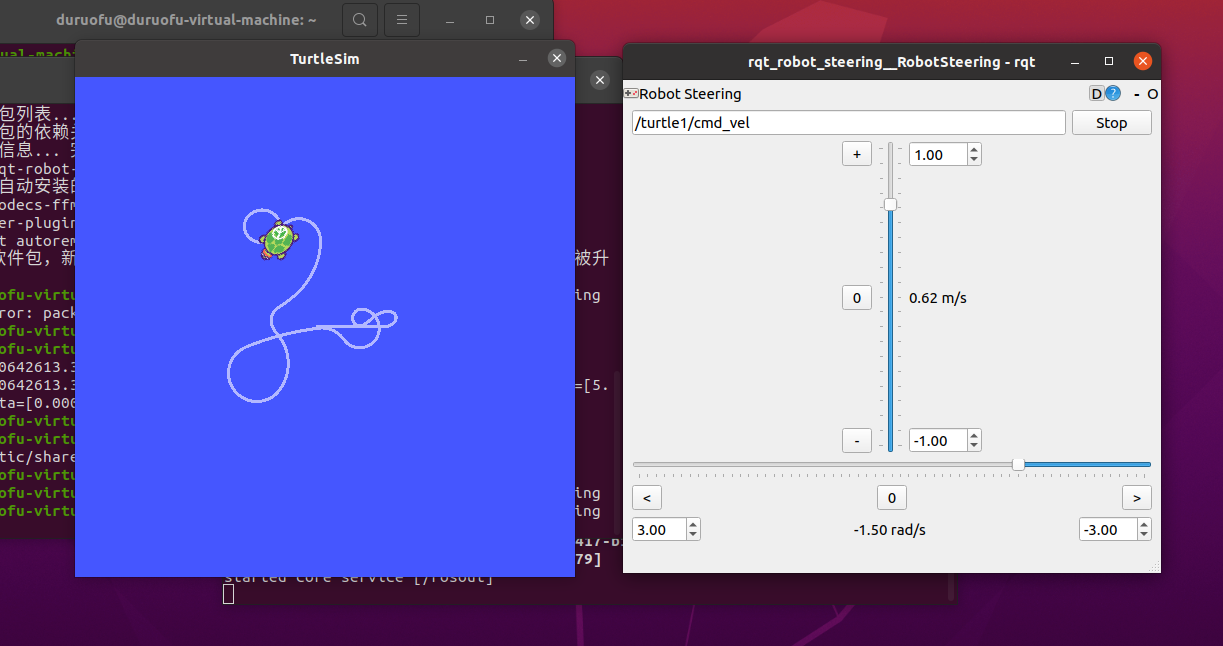Step up the -3.00 angular limit spinbox
The height and width of the screenshot is (646, 1223).
1144,525
